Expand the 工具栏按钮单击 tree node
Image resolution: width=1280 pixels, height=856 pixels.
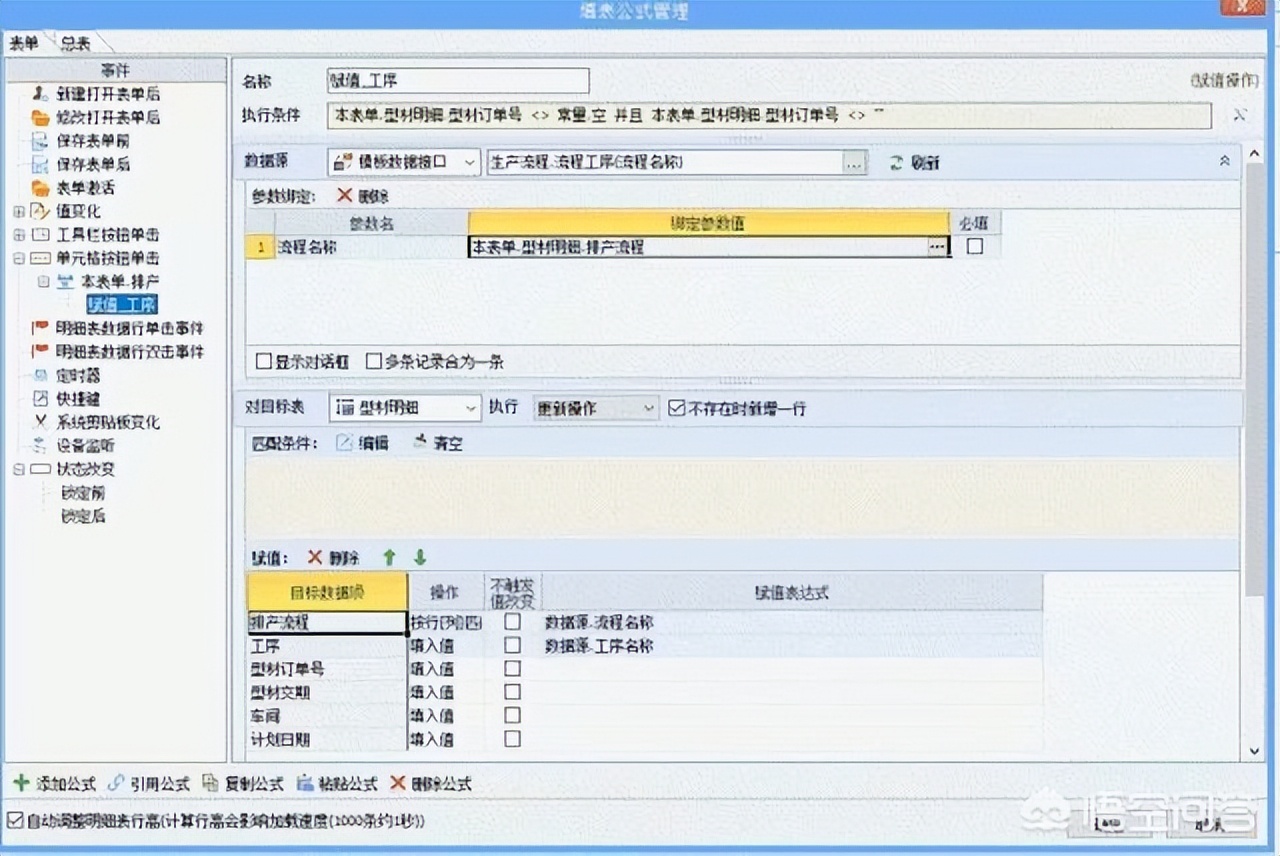tap(19, 235)
